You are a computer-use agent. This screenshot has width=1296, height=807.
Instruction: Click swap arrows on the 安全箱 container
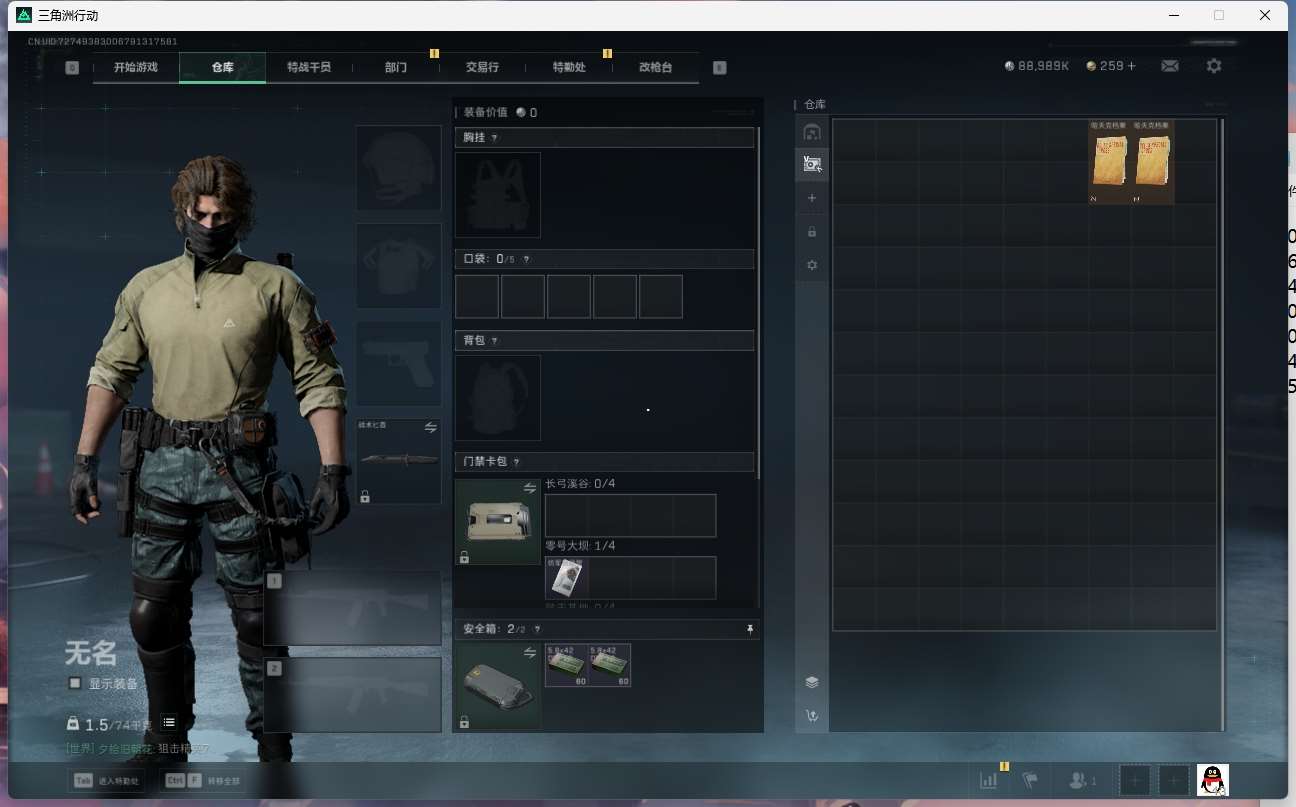tap(530, 652)
